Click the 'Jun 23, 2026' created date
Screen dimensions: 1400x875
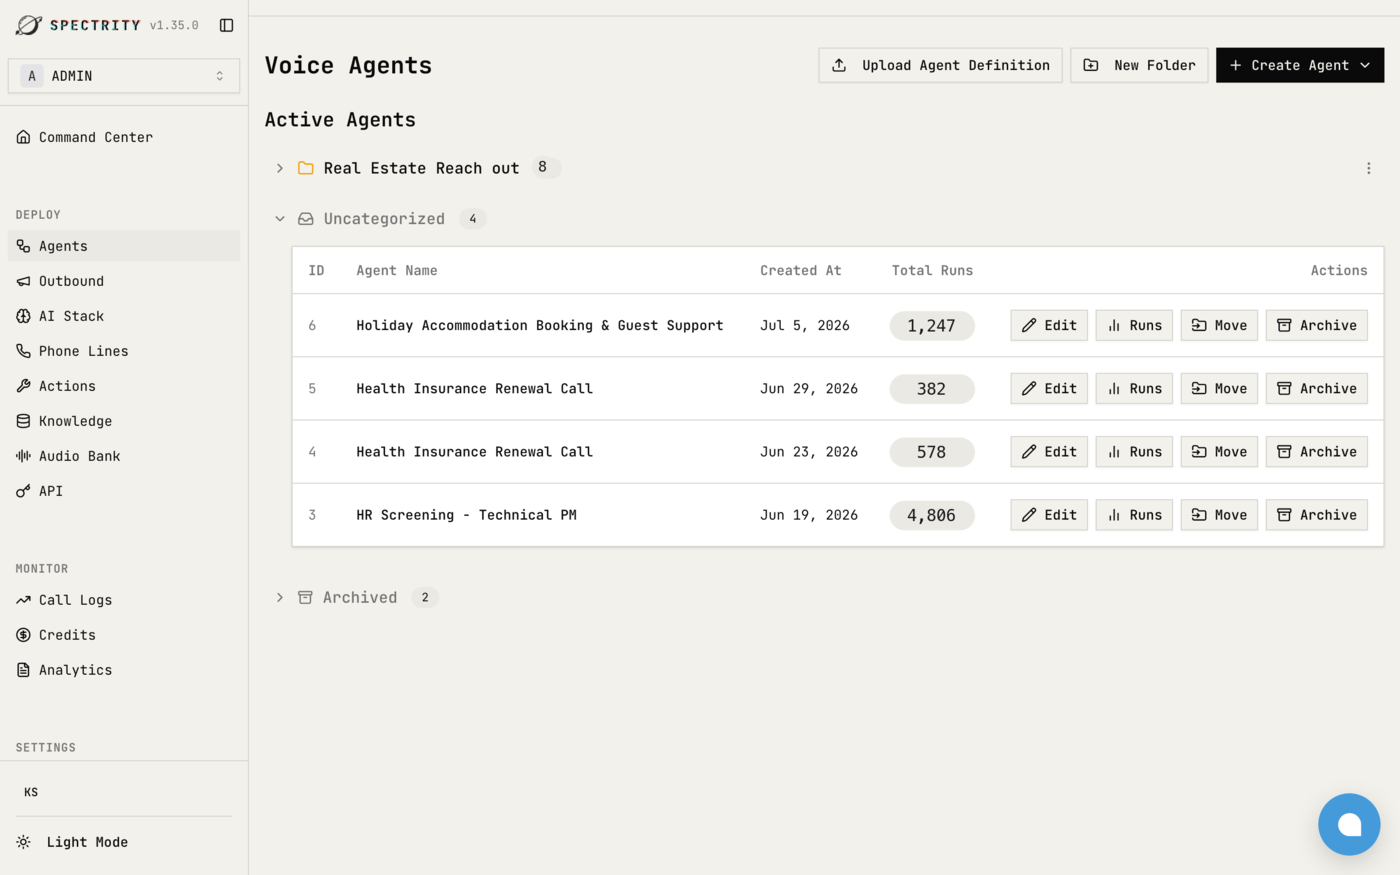pos(809,452)
